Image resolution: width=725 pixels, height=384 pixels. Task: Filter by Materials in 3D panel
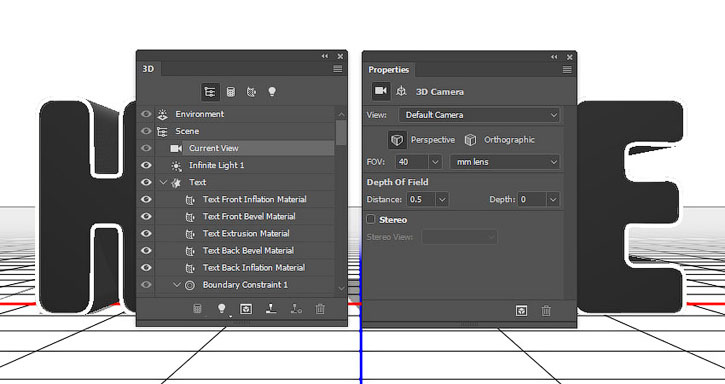(x=251, y=92)
